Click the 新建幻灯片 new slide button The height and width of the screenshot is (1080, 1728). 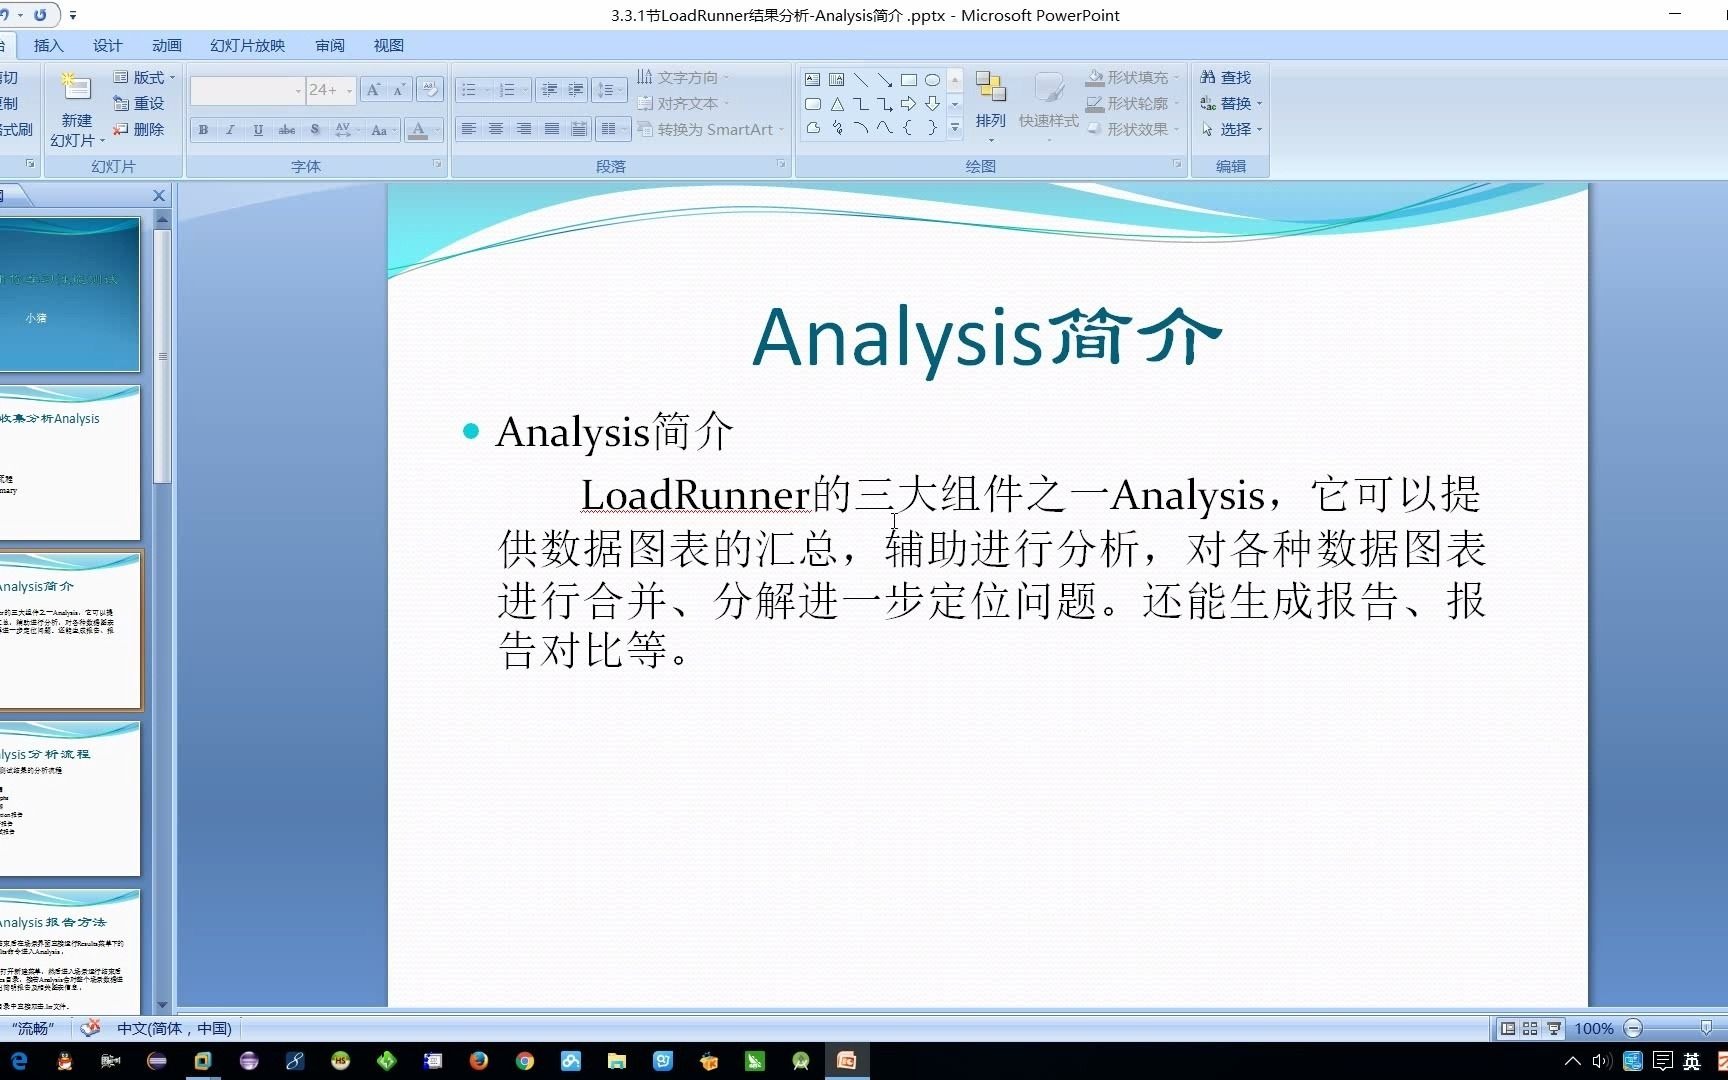click(x=77, y=108)
